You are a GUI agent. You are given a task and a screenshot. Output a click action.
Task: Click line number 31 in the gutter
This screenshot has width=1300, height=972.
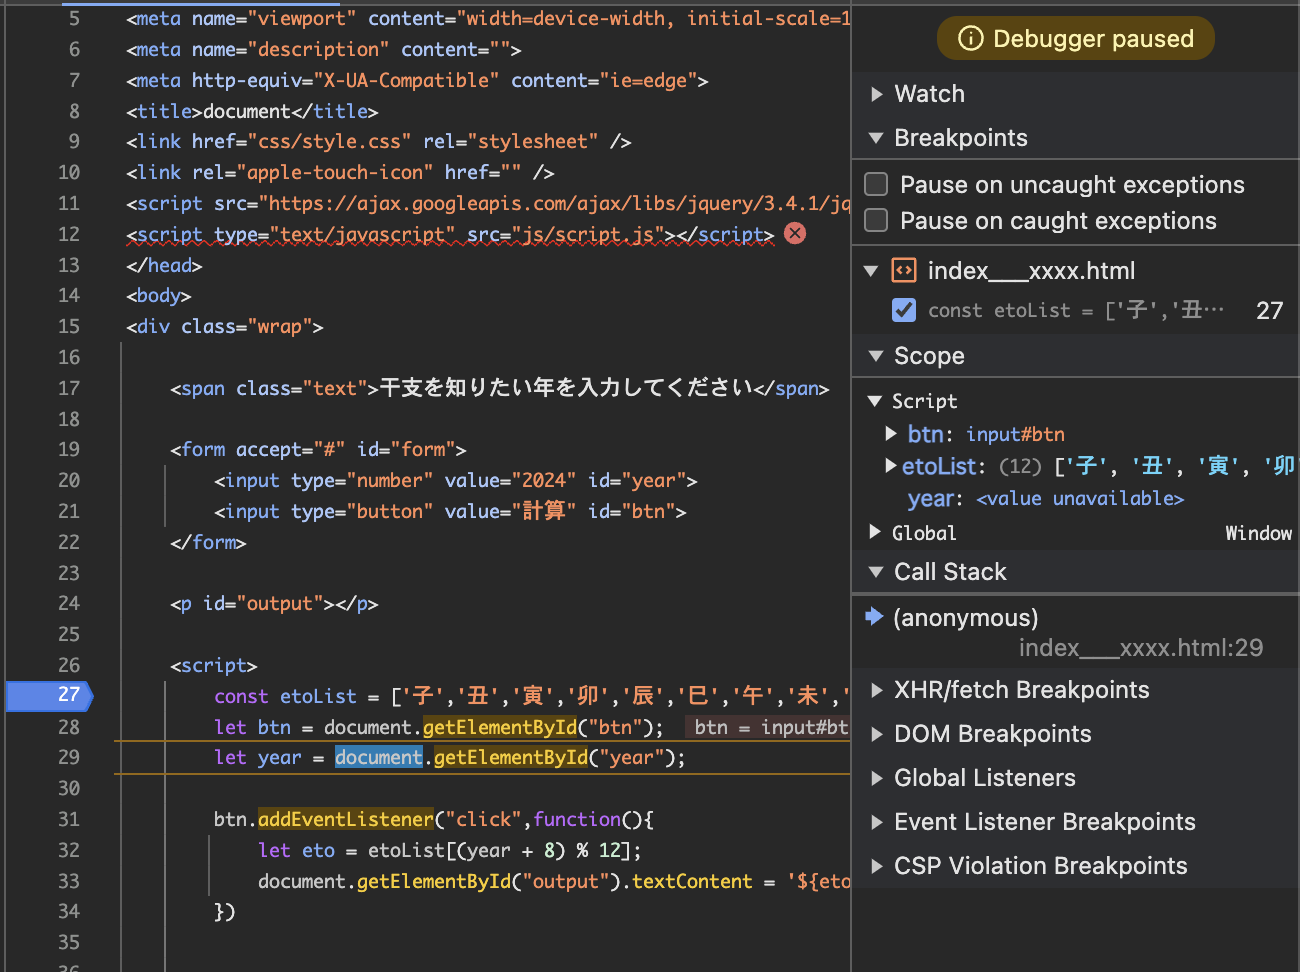69,820
